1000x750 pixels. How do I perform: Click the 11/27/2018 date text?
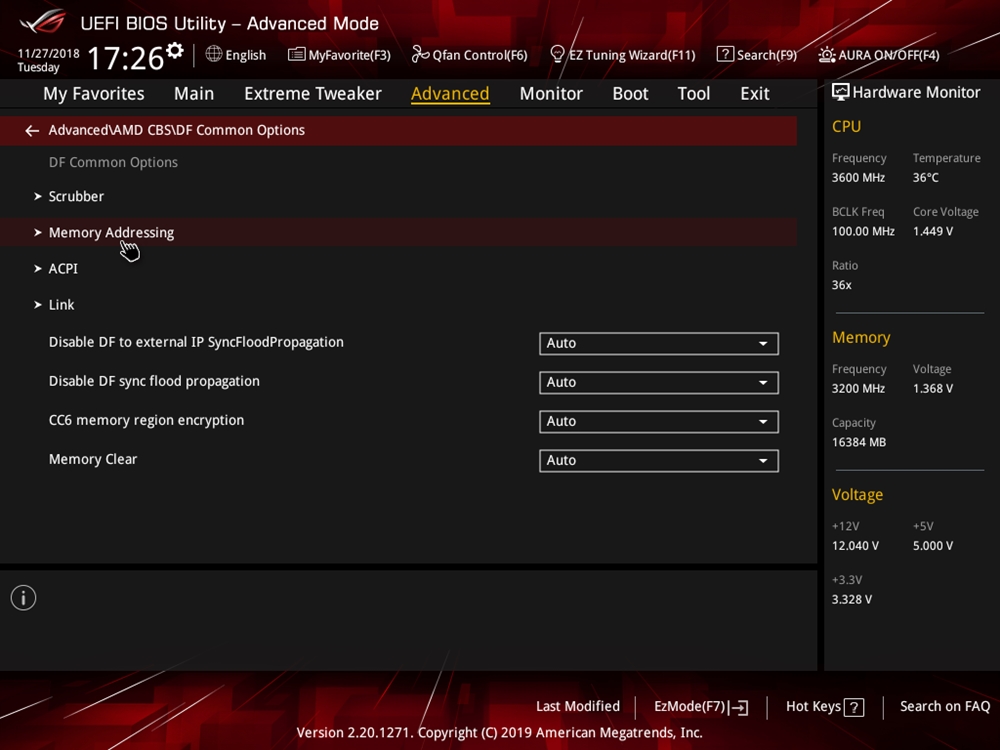(48, 54)
